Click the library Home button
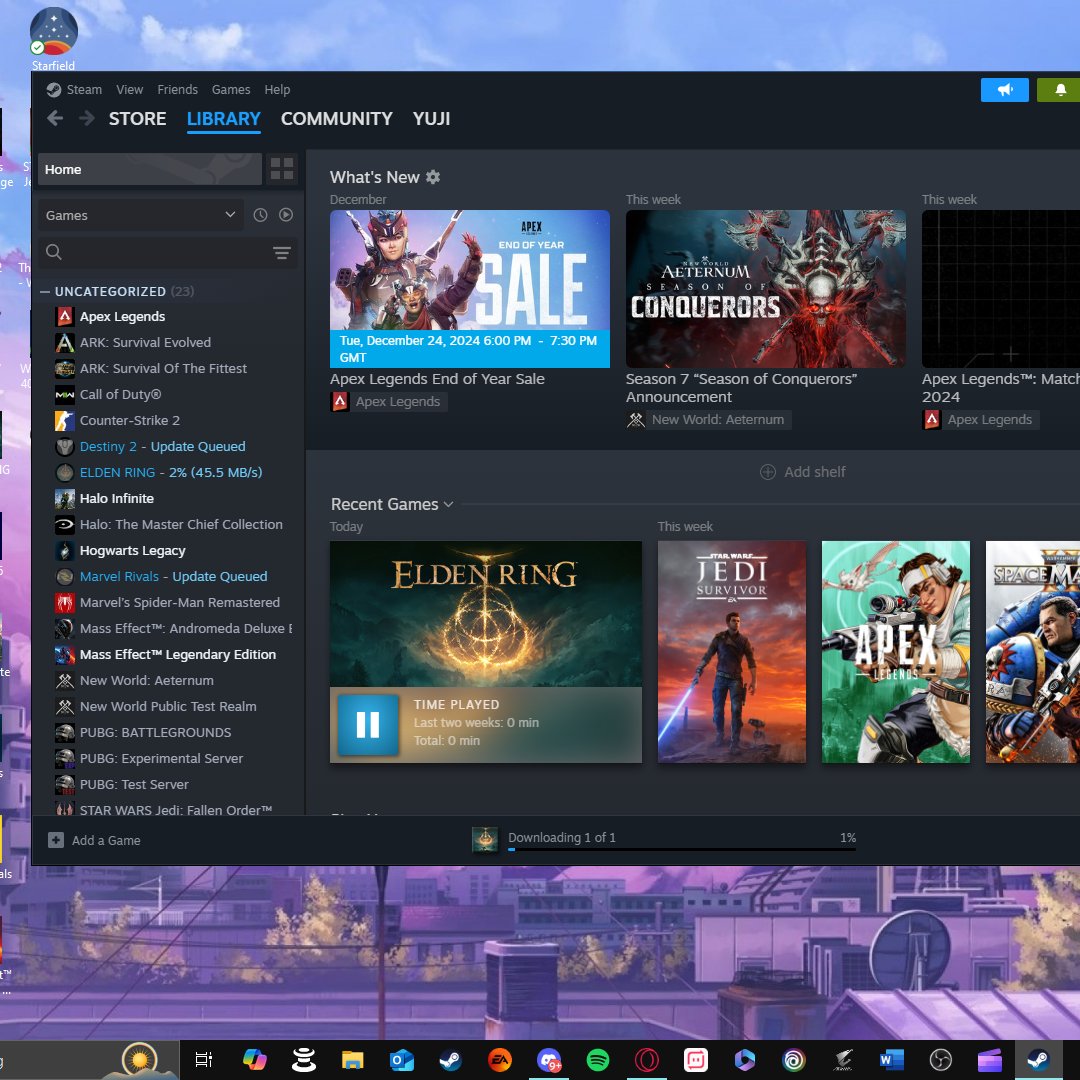 click(x=149, y=169)
